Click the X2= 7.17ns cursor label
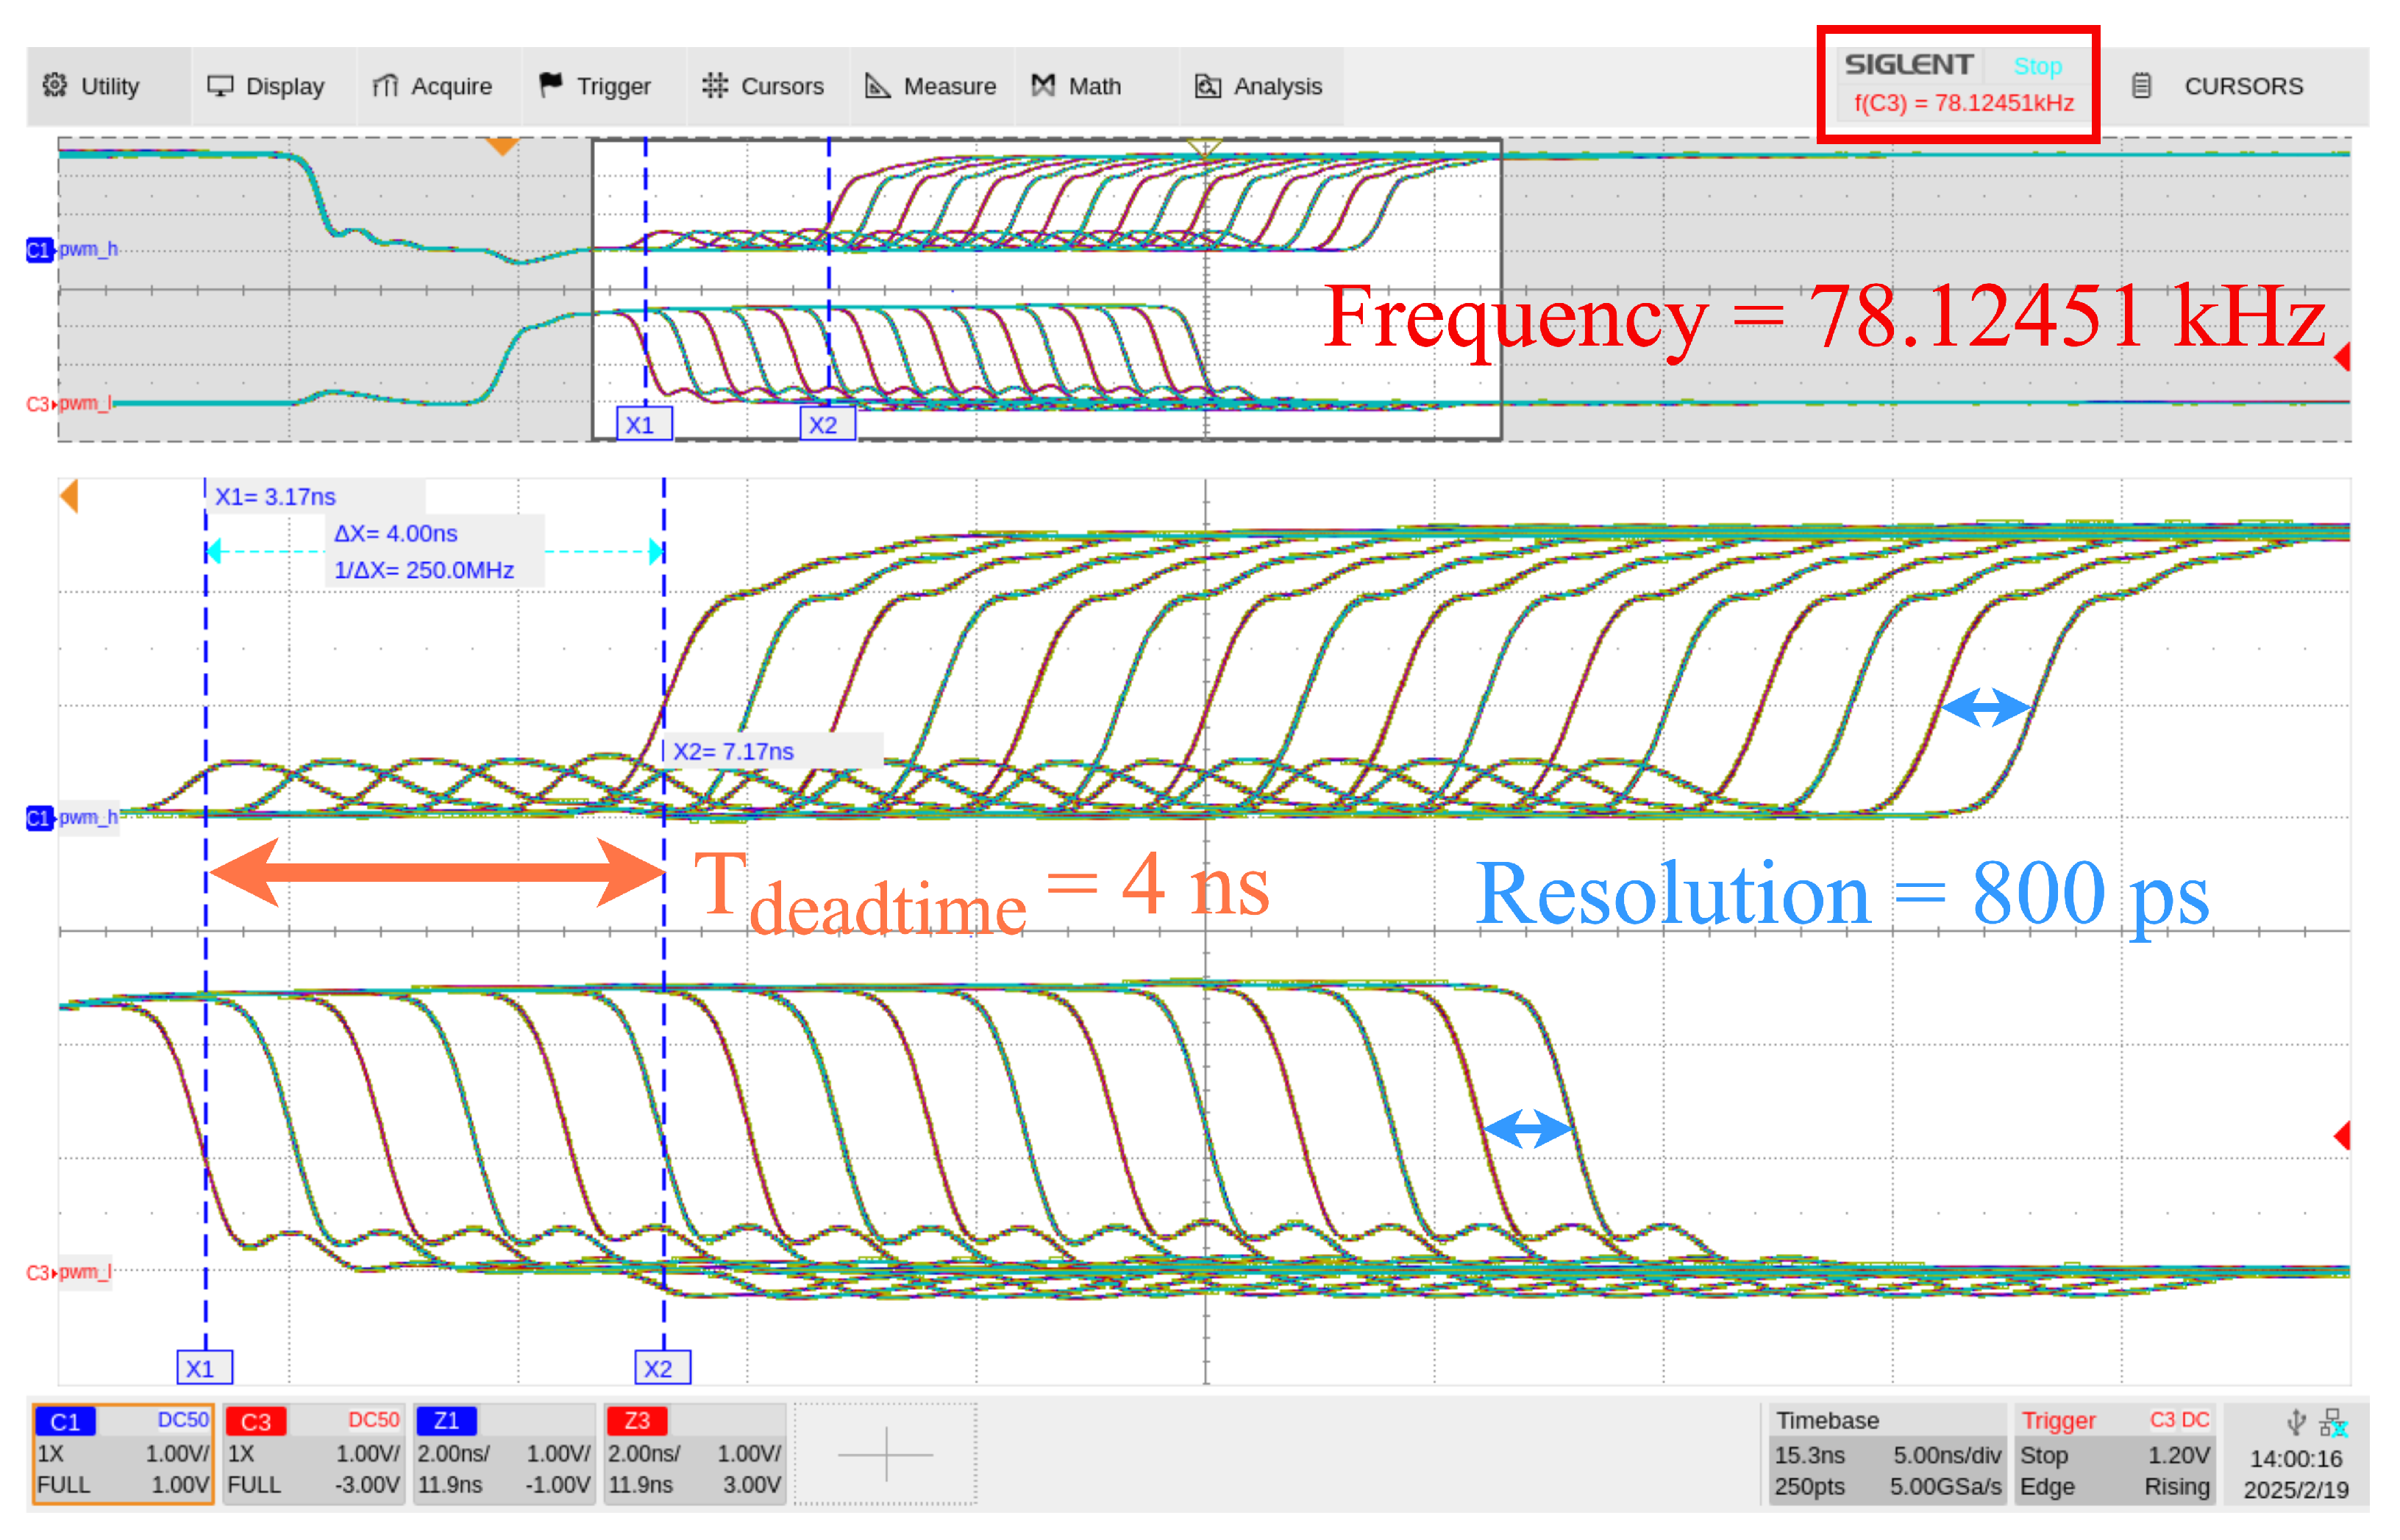Screen dimensions: 2400x1540 coord(733,751)
